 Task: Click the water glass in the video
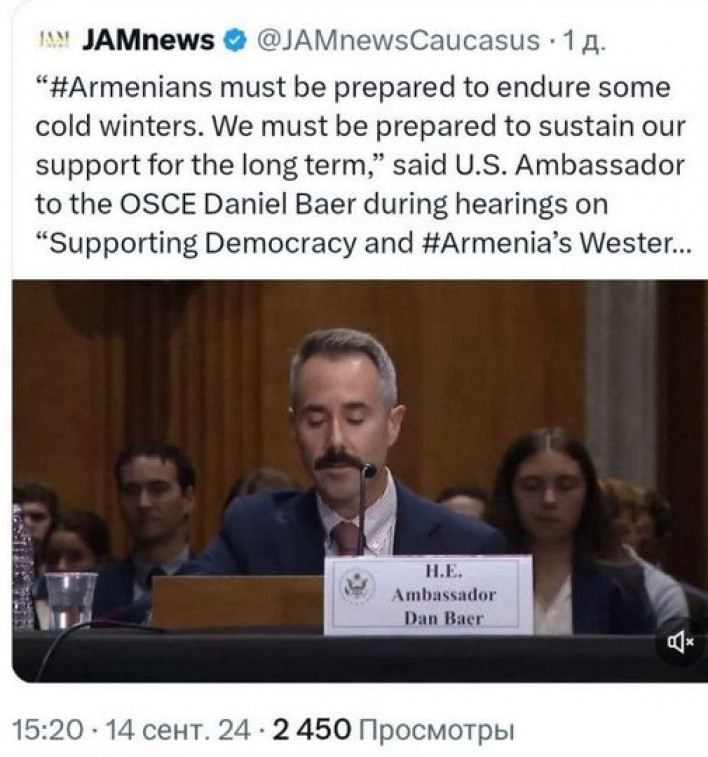pos(71,600)
